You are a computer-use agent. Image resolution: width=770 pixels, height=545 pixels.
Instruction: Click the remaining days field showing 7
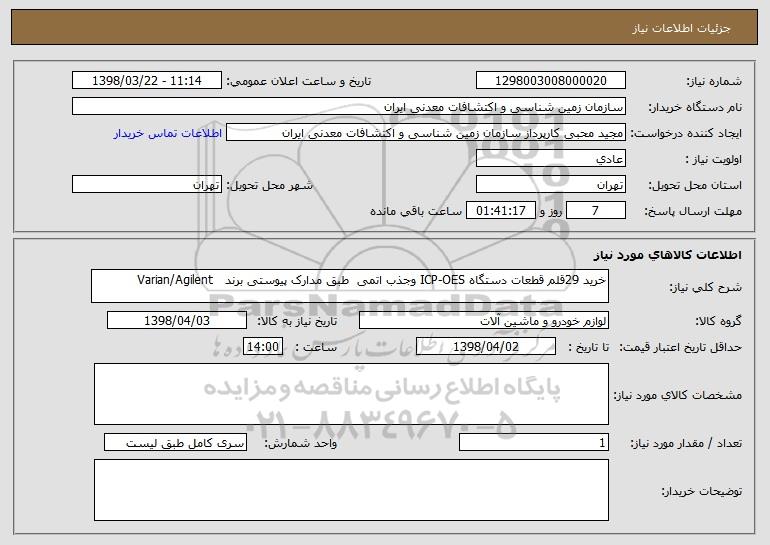click(x=596, y=211)
